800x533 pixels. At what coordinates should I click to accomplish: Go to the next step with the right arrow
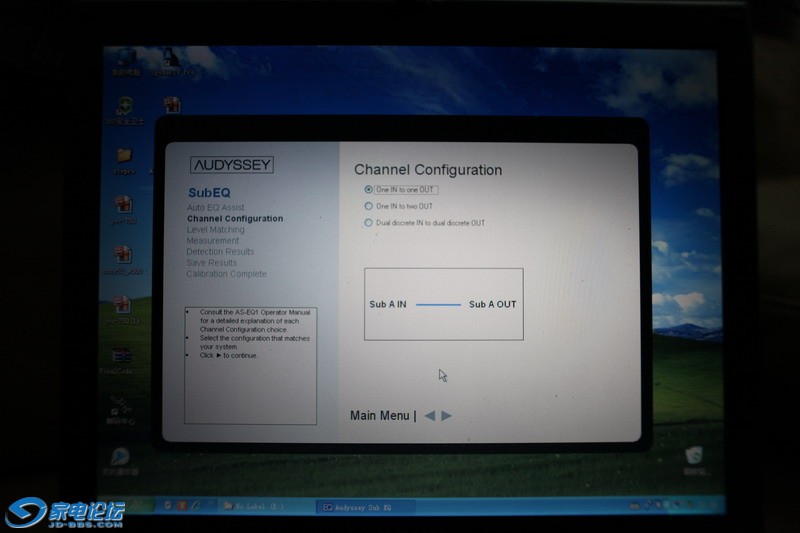click(446, 416)
